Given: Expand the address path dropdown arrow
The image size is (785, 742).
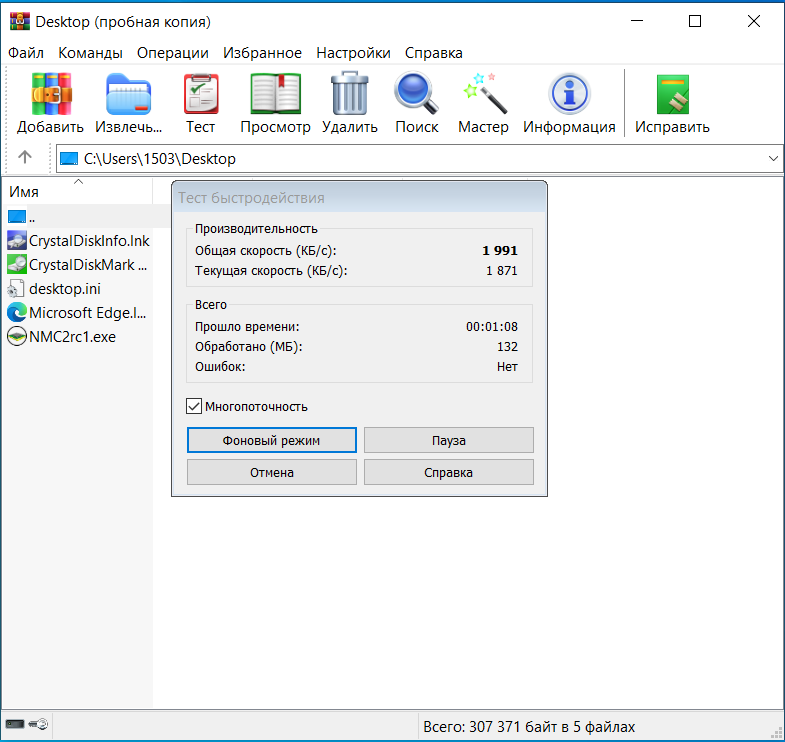Looking at the screenshot, I should tap(773, 159).
